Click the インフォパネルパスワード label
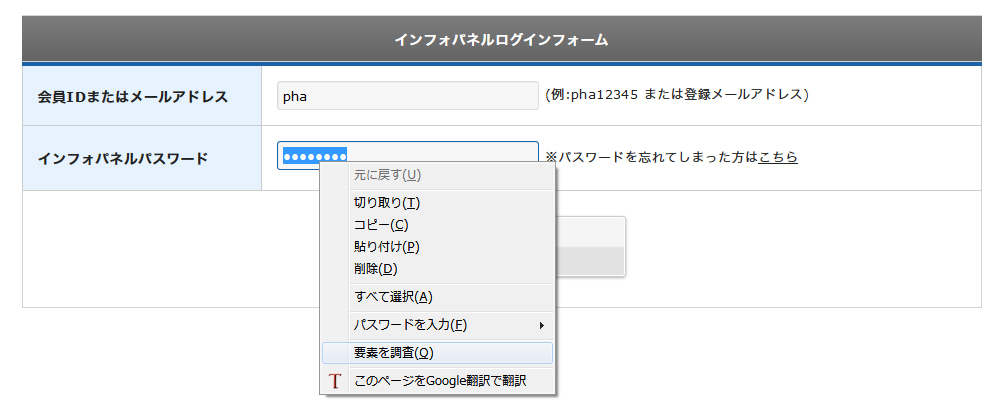Viewport: 1000px width, 400px height. 123,158
